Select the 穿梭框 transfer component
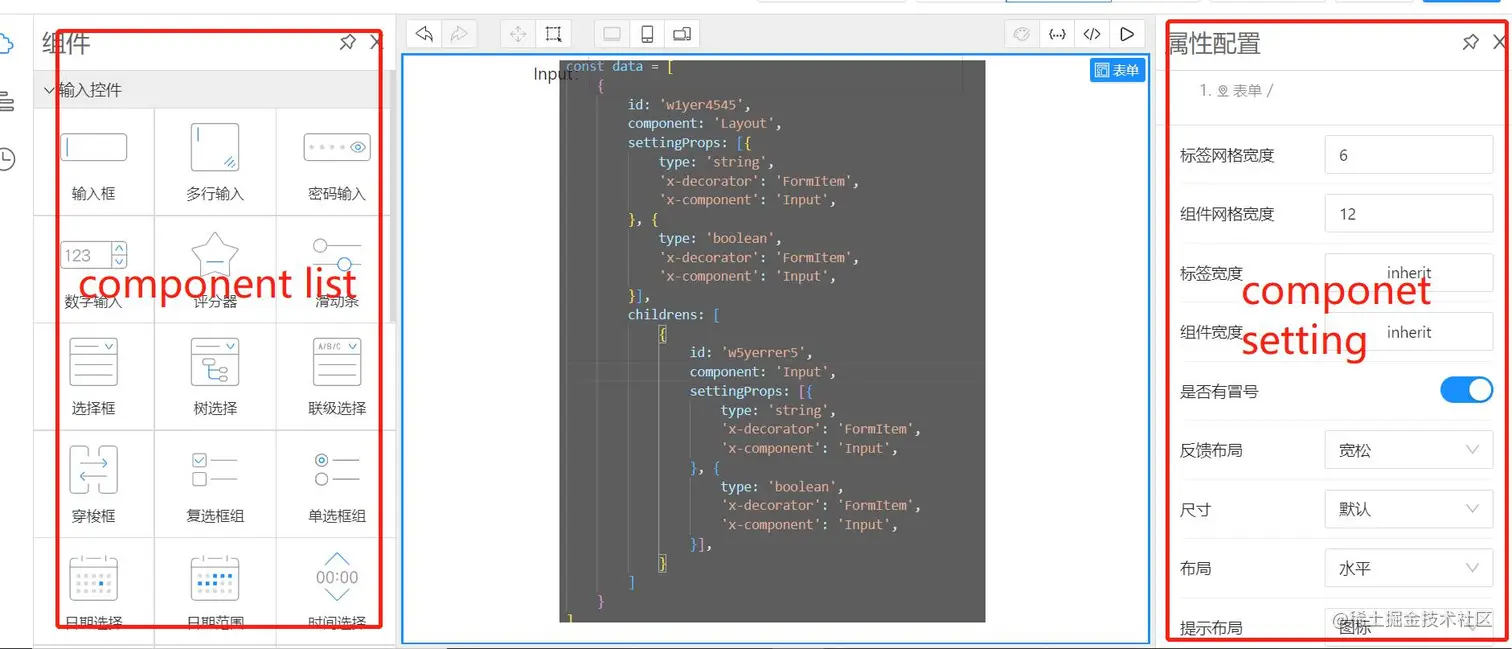Screen dimensions: 1512x649 pos(94,484)
